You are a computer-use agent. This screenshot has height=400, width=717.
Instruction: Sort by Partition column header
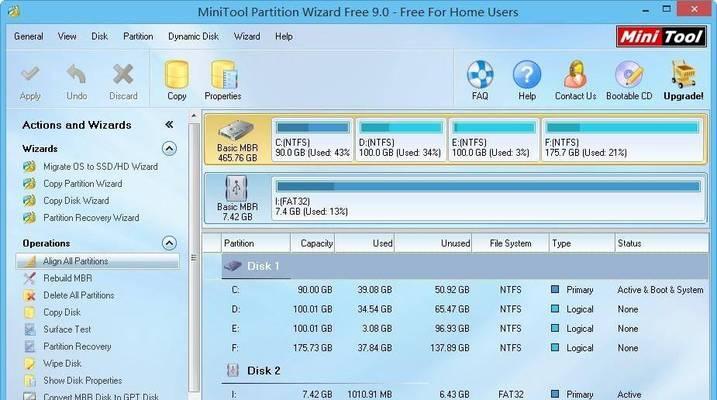click(x=256, y=243)
